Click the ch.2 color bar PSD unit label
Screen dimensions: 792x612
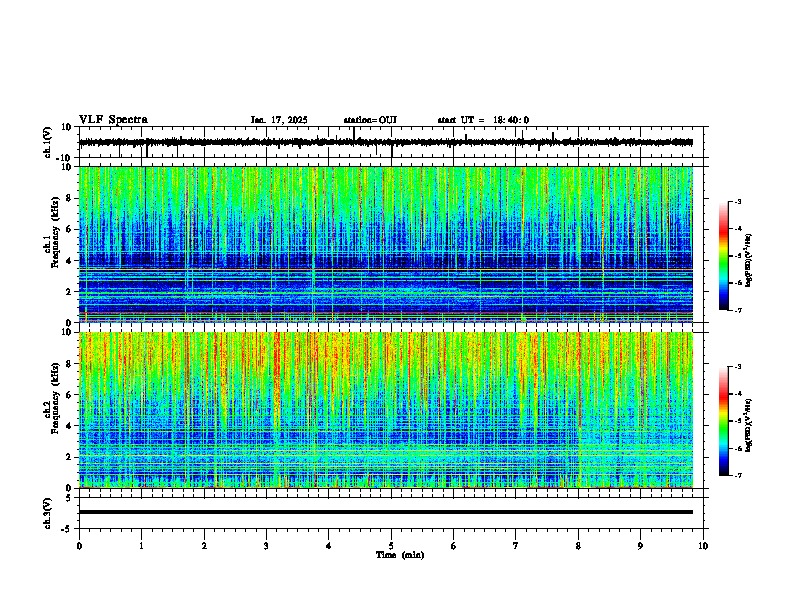tap(749, 425)
